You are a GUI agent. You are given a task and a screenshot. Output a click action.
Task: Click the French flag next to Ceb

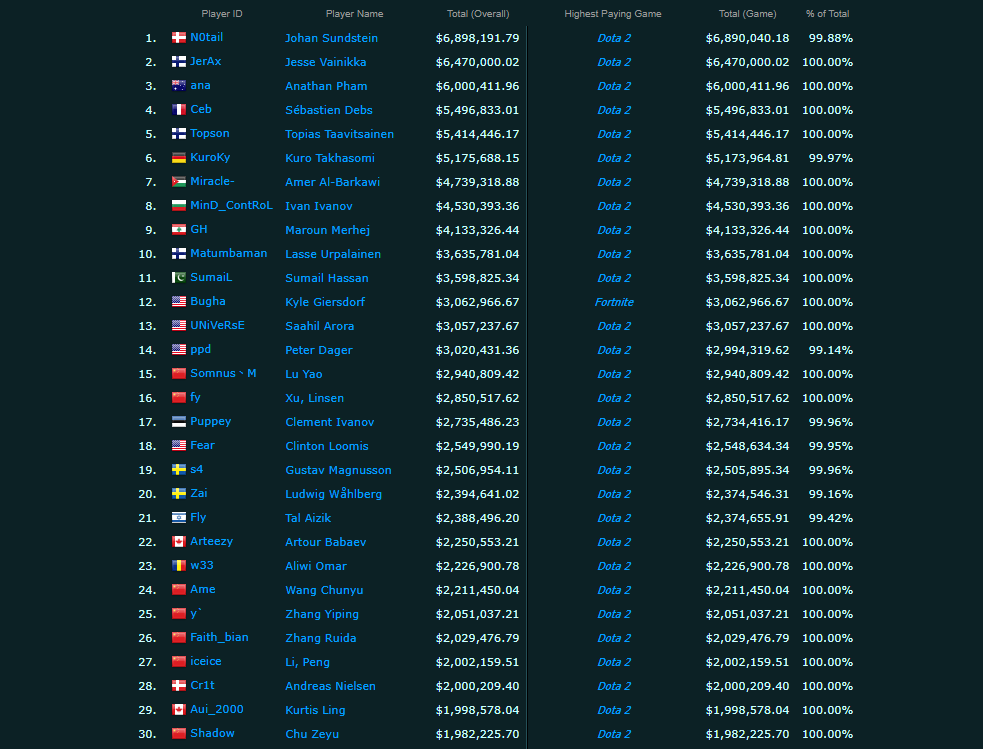point(179,110)
